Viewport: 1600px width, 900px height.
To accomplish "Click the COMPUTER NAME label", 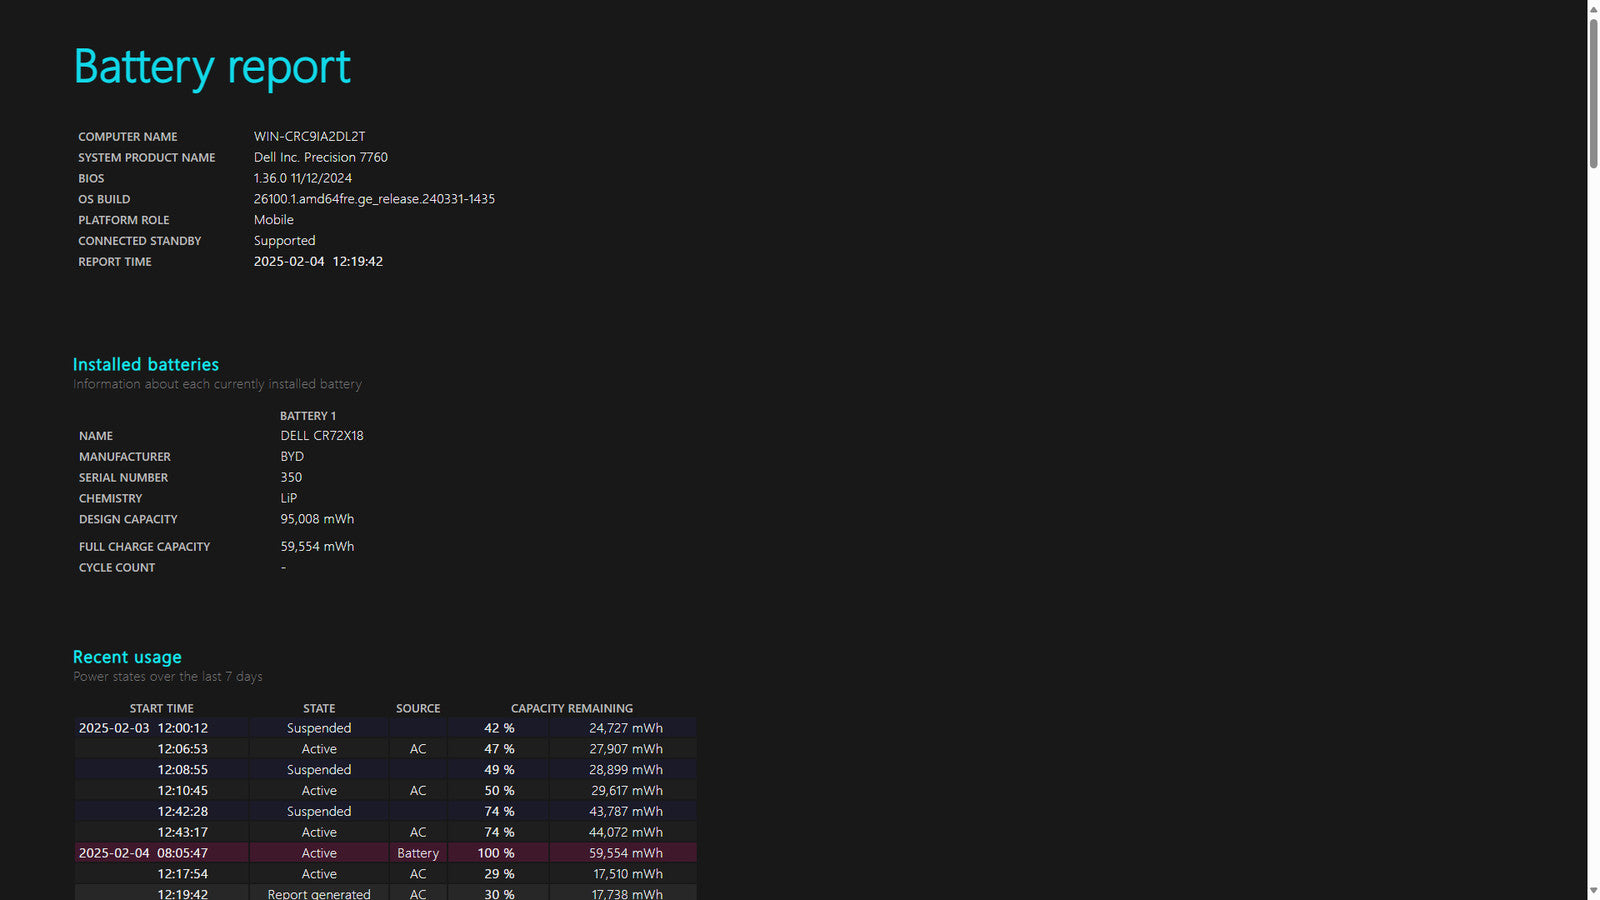I will (x=128, y=137).
